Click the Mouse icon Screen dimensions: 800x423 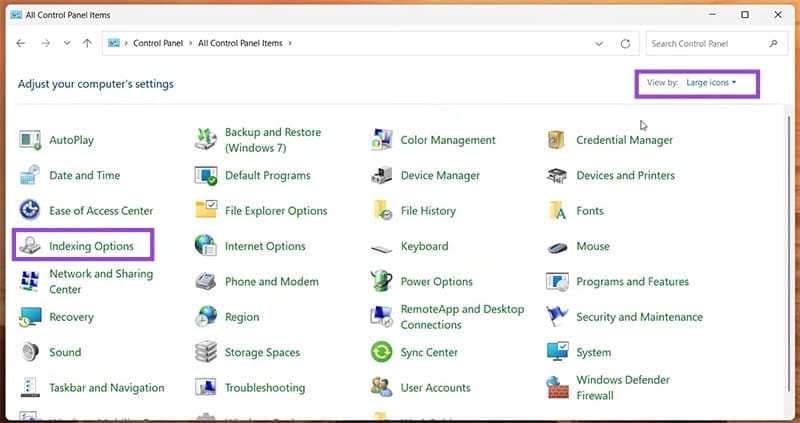(557, 247)
